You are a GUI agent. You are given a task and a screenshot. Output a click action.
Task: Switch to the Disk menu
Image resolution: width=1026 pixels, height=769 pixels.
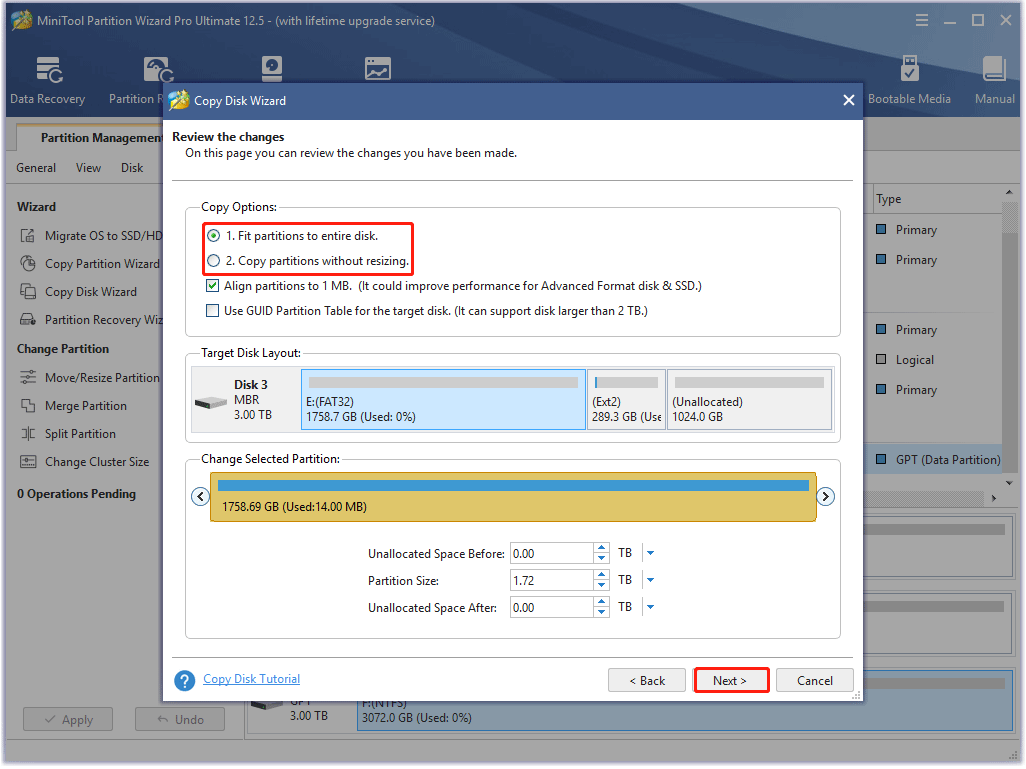[x=131, y=167]
